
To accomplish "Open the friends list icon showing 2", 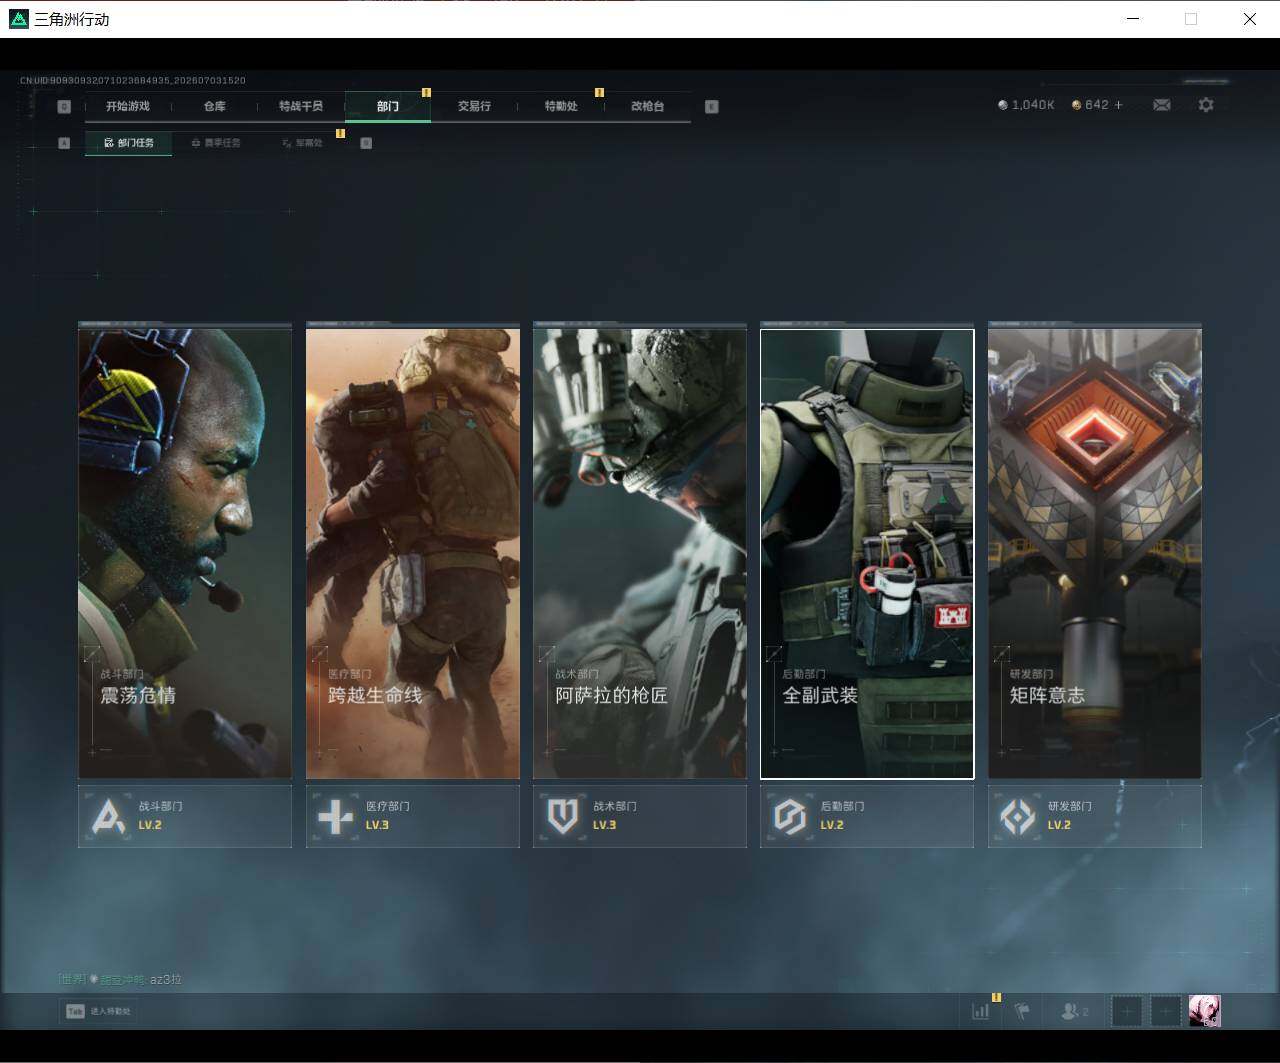I will tap(1074, 1011).
